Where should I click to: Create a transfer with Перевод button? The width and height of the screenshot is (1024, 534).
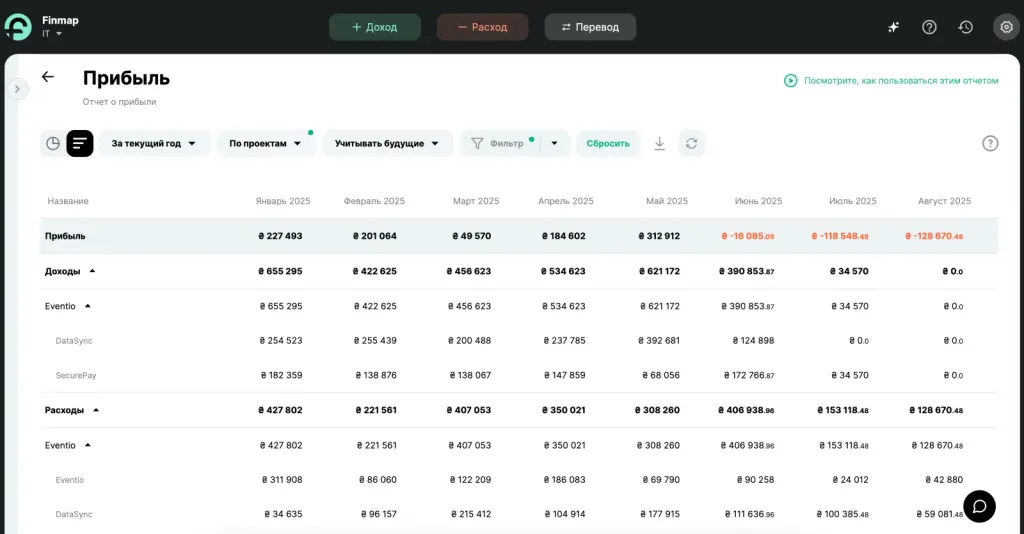590,27
